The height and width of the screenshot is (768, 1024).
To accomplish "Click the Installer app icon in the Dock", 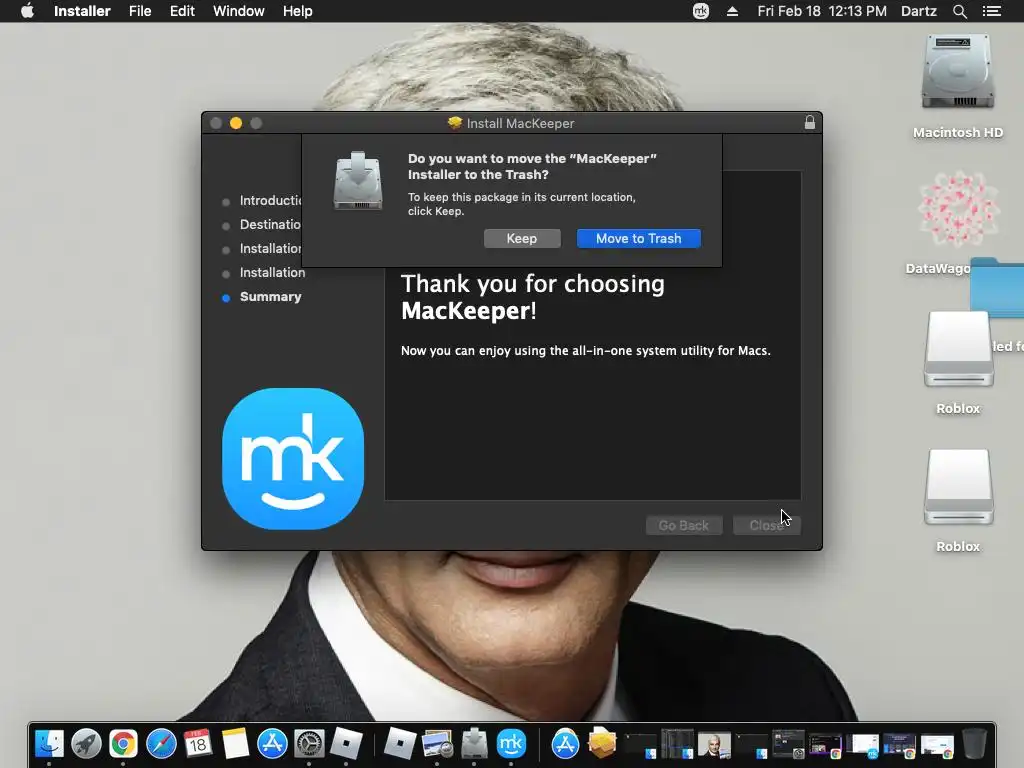I will click(474, 743).
